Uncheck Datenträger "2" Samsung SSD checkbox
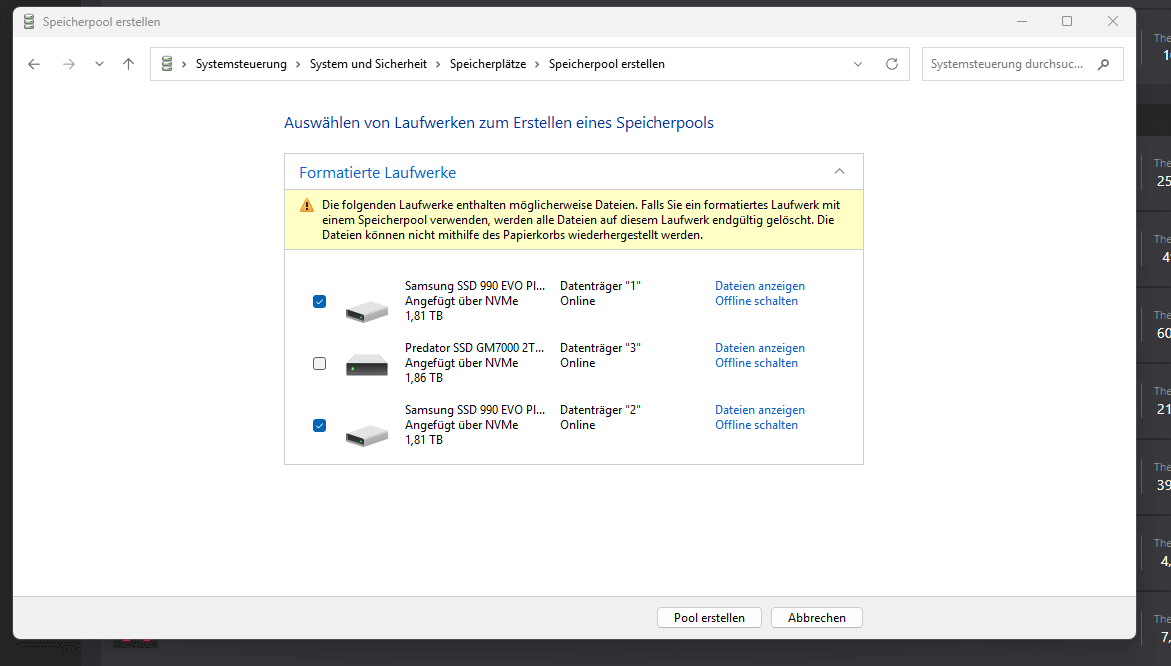Image resolution: width=1171 pixels, height=666 pixels. pos(320,426)
